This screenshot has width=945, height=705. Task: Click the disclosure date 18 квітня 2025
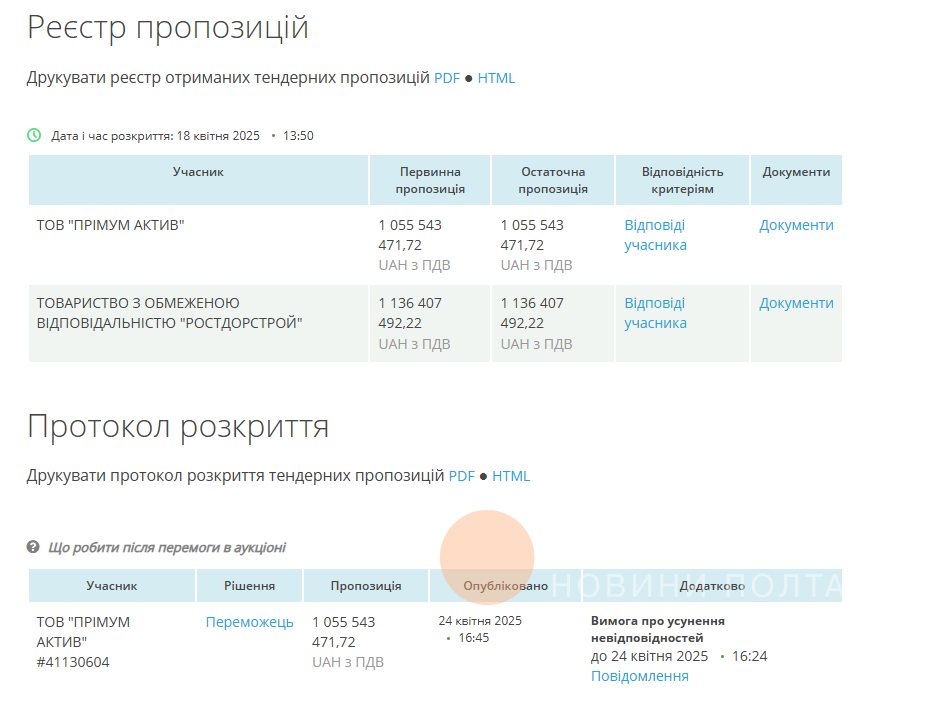click(218, 136)
